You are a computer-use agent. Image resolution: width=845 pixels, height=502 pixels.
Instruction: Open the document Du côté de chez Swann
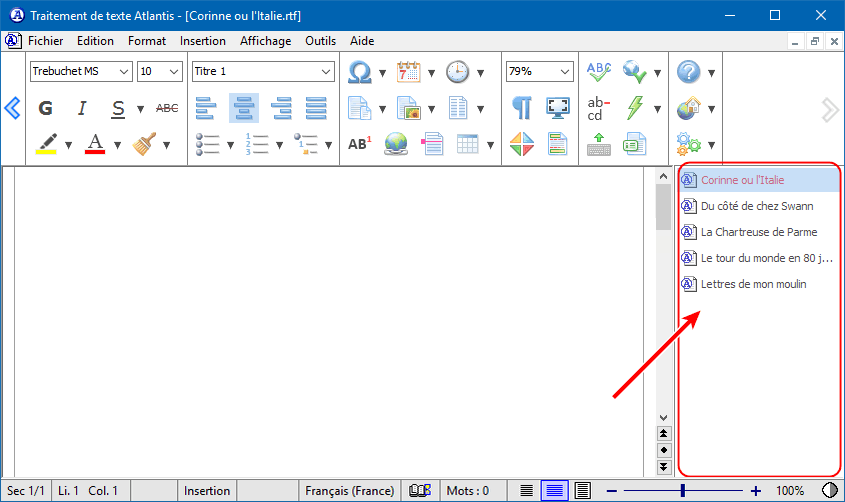[756, 206]
